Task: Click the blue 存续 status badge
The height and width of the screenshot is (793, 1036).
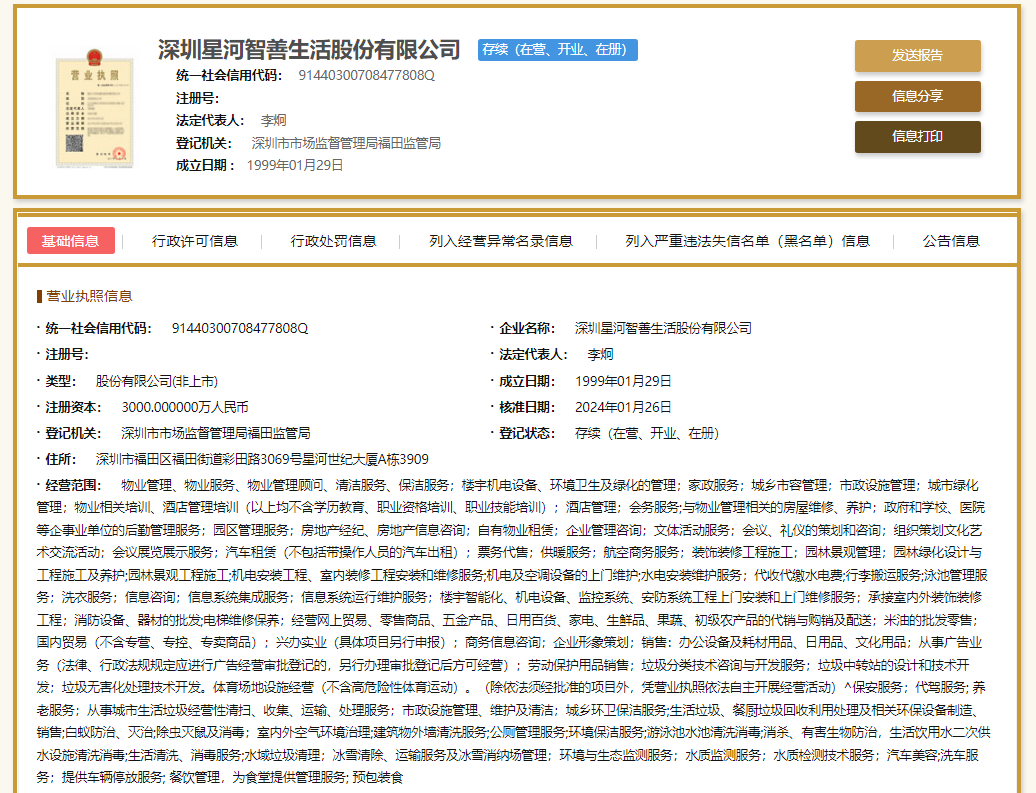Action: [x=557, y=50]
